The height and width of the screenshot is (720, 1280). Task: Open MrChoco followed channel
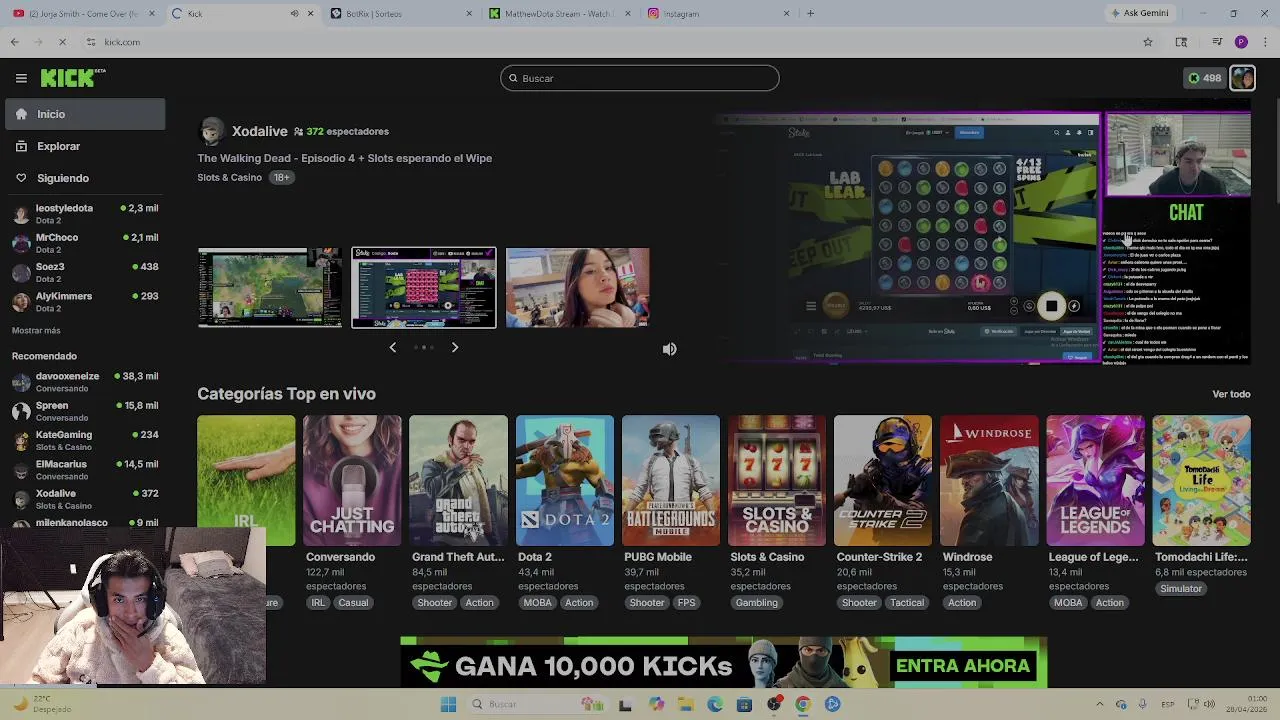point(84,243)
